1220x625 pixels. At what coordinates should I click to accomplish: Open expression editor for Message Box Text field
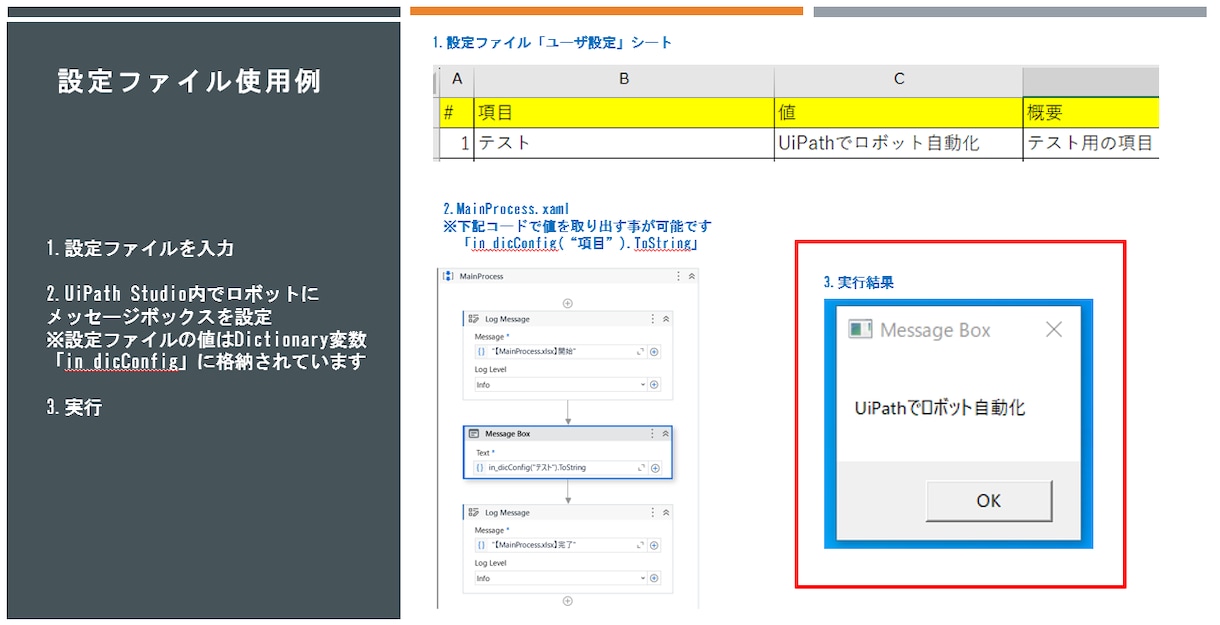click(641, 468)
